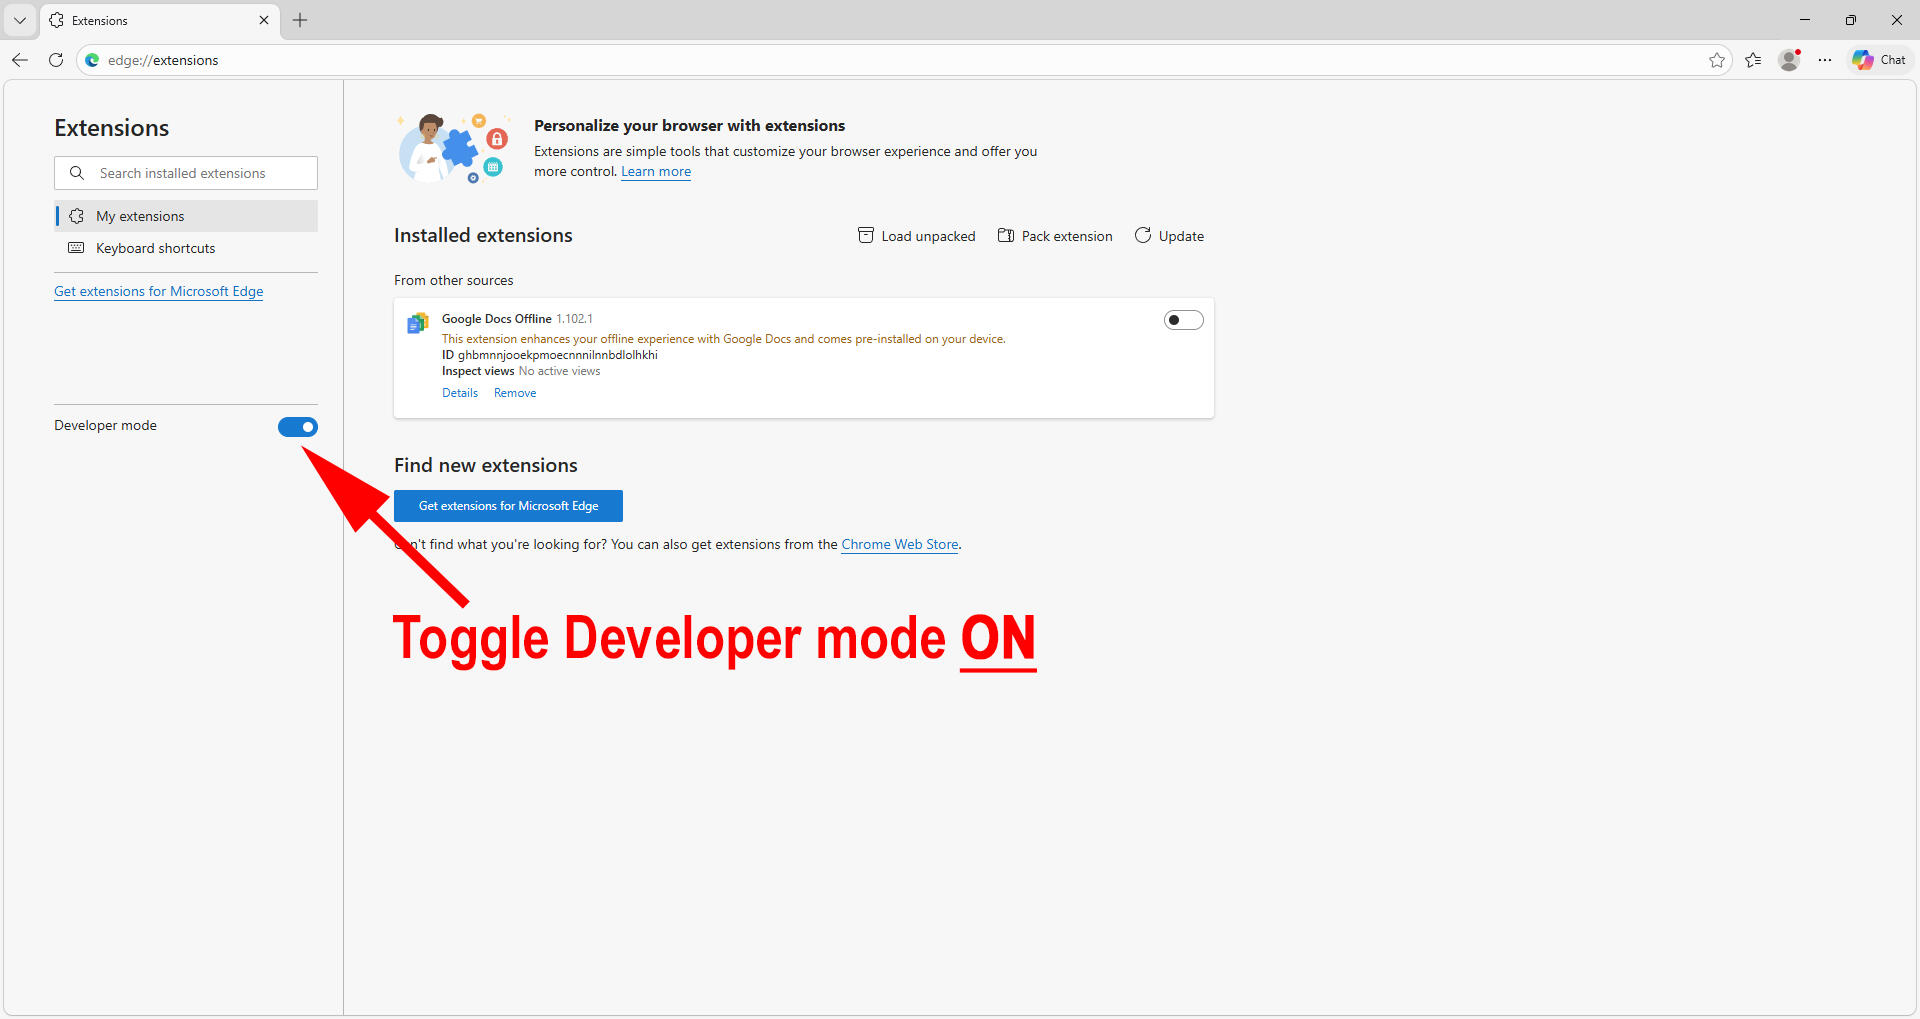Viewport: 1920px width, 1019px height.
Task: Open Keyboard shortcuts in sidebar
Action: click(155, 248)
